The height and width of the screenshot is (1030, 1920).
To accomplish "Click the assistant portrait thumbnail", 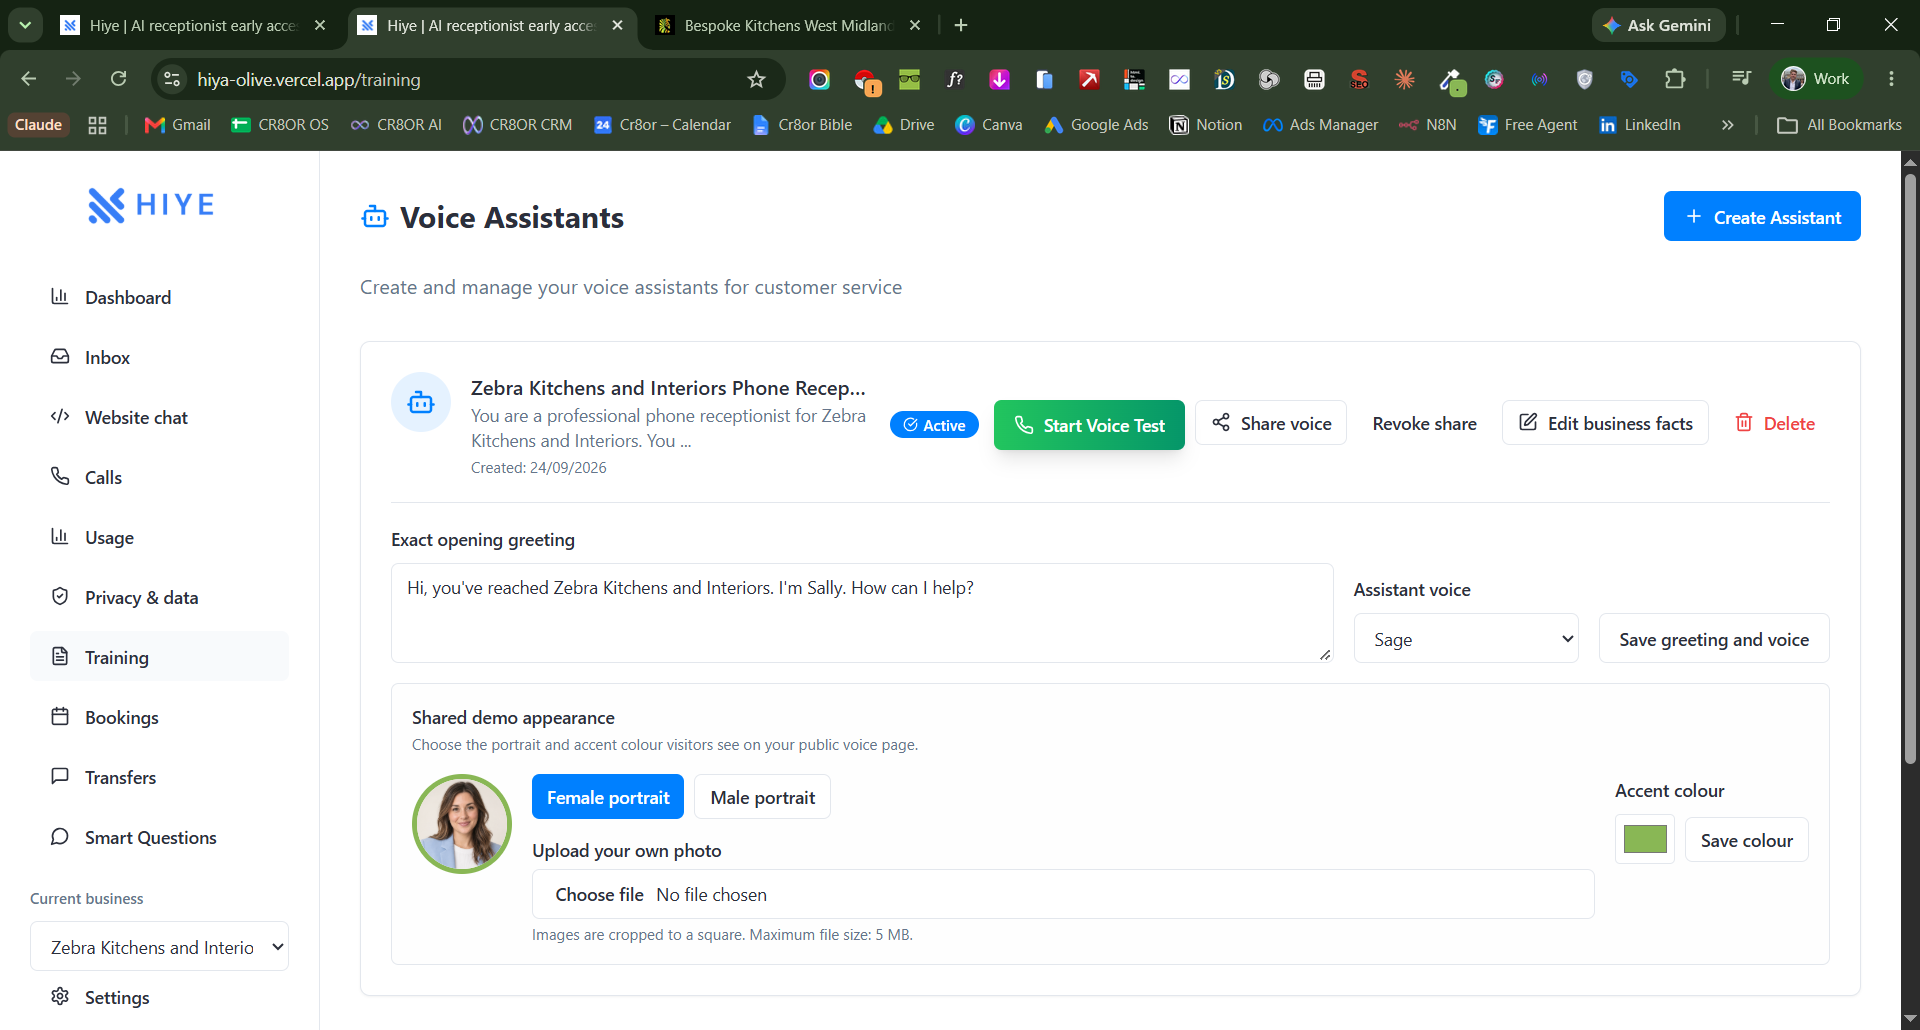I will click(x=462, y=824).
